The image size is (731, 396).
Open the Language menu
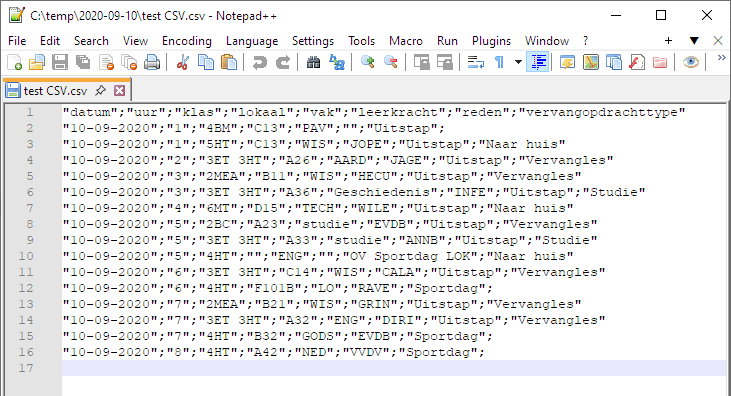click(x=252, y=41)
